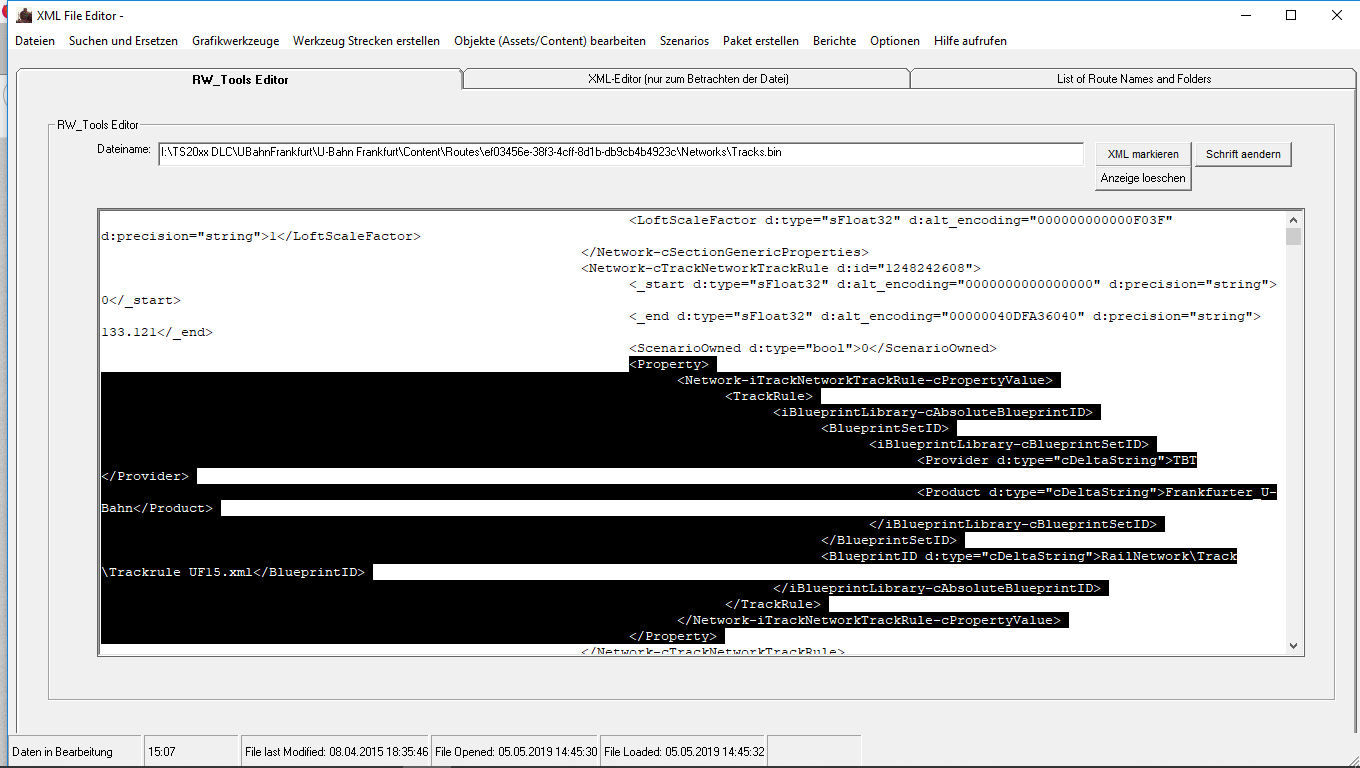Viewport: 1360px width, 768px height.
Task: Switch to the XML-Editor view-only tab
Action: [686, 79]
